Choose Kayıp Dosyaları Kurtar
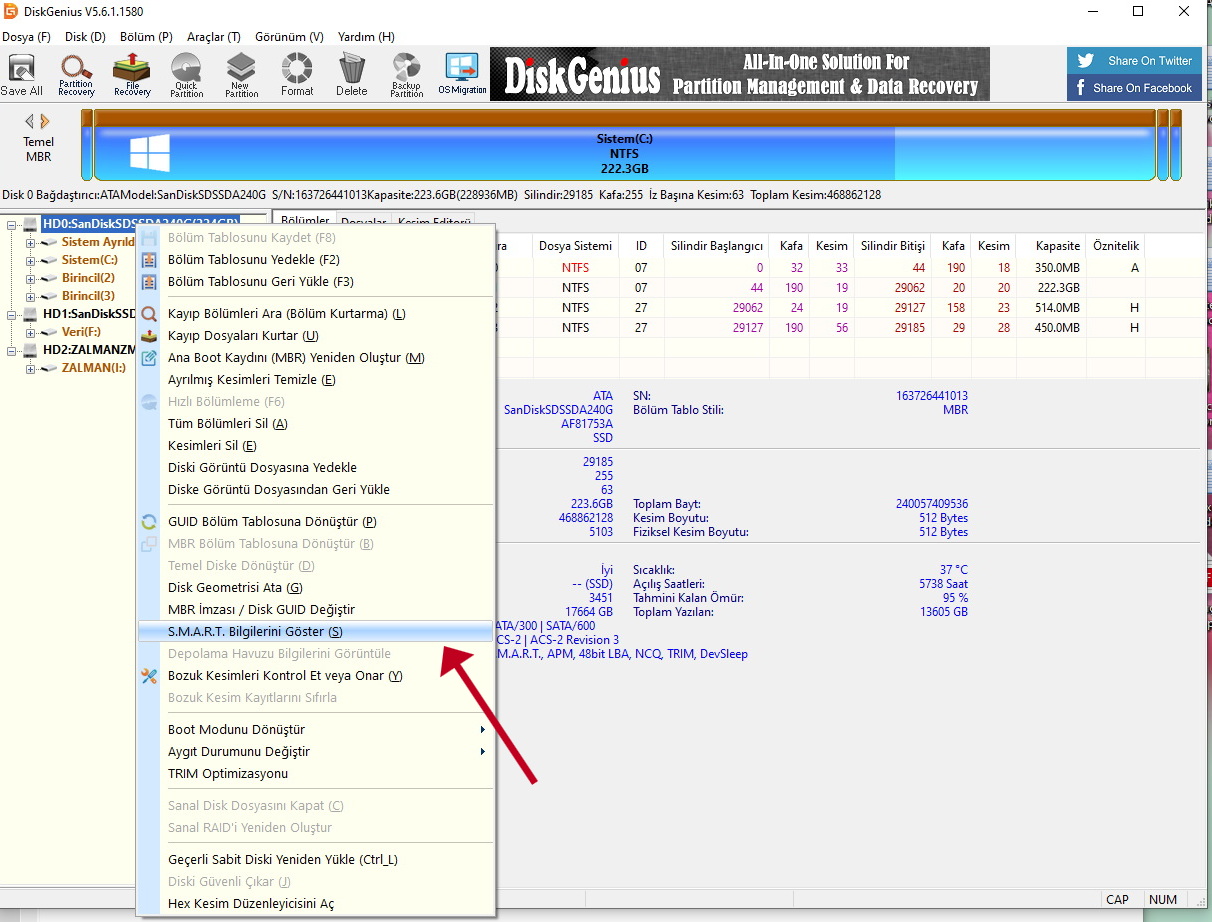This screenshot has height=922, width=1212. 316,336
